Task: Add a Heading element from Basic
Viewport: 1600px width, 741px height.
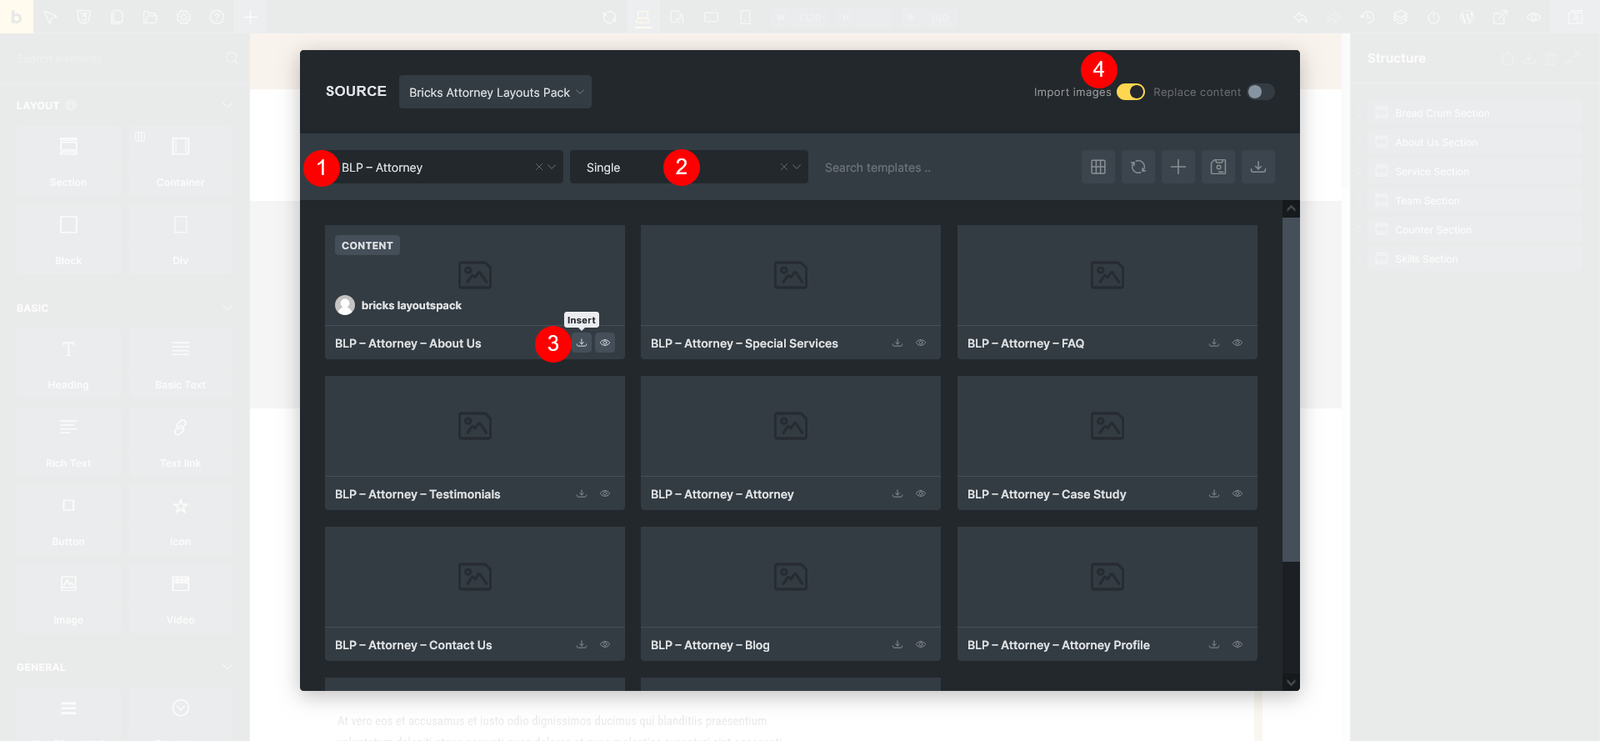Action: (68, 363)
